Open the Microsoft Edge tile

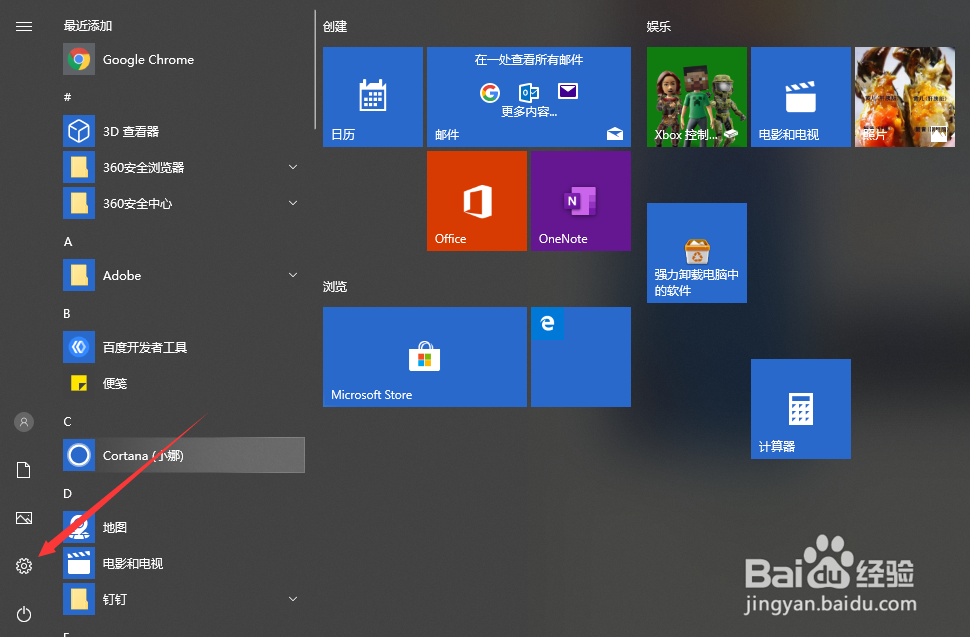coord(581,357)
